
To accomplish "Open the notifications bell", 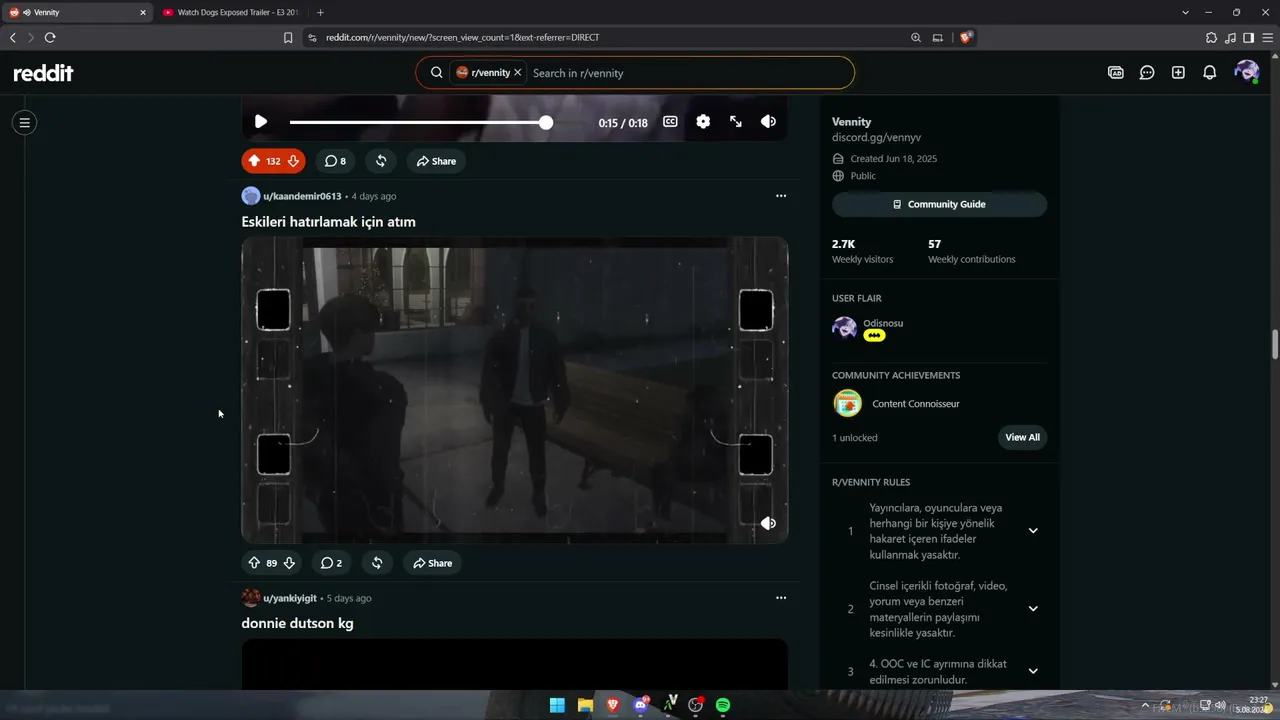I will pos(1209,73).
